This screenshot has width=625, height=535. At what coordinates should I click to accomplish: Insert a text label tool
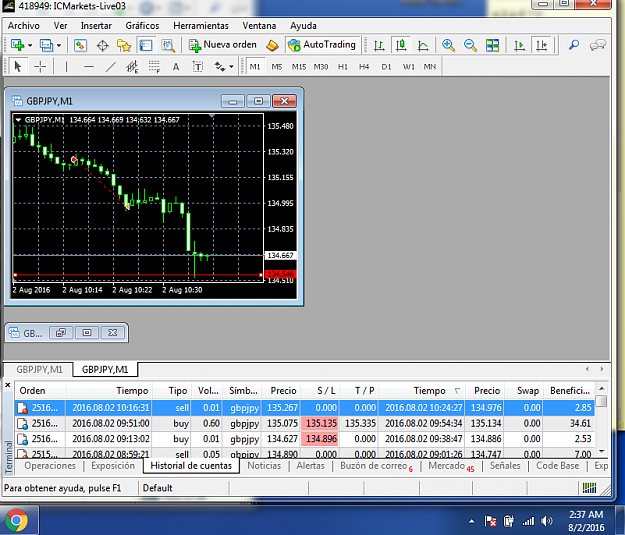[198, 67]
